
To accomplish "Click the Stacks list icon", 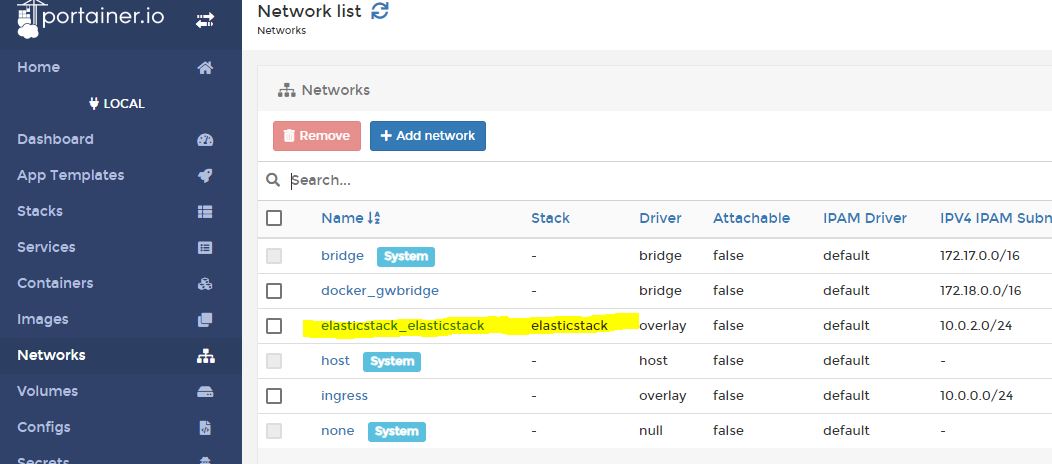I will click(205, 212).
